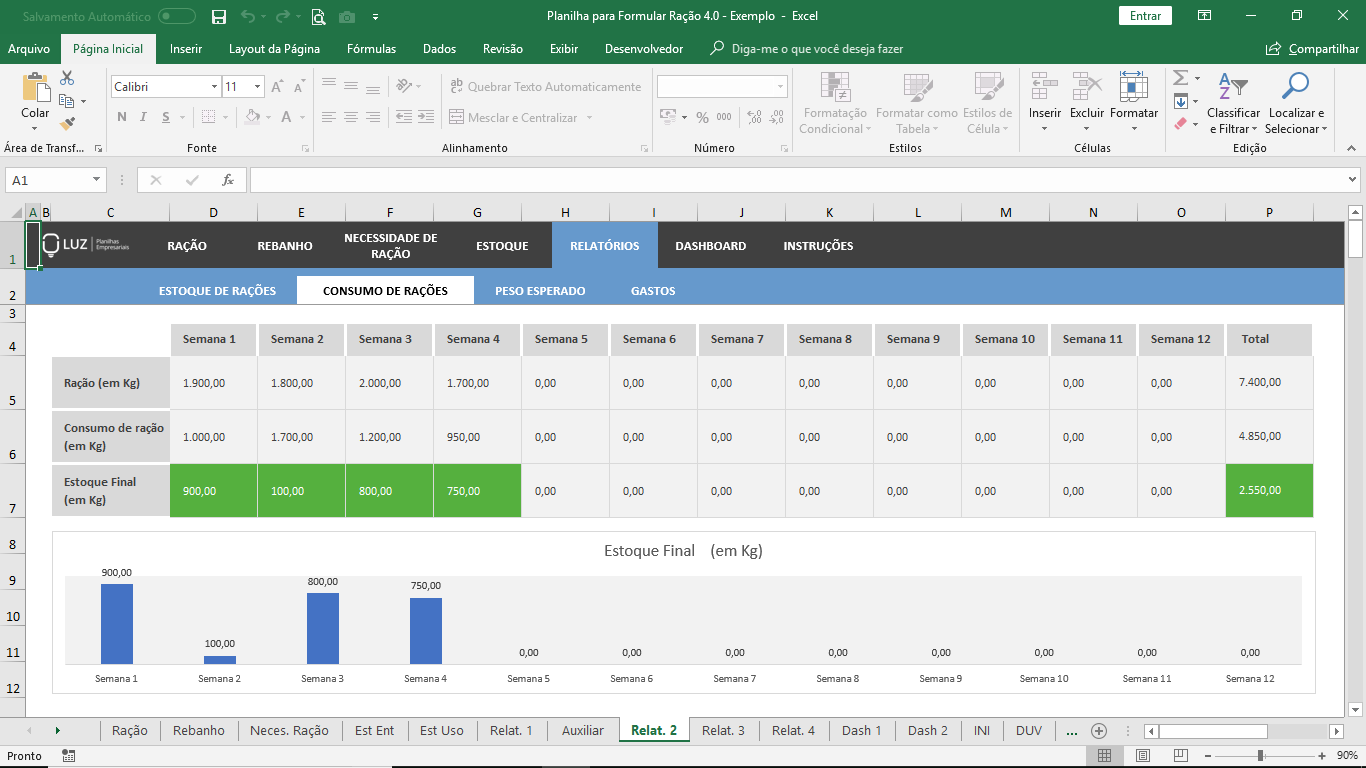Screen dimensions: 1366x768
Task: Open the Fórmulas ribbon tab
Action: click(x=371, y=49)
